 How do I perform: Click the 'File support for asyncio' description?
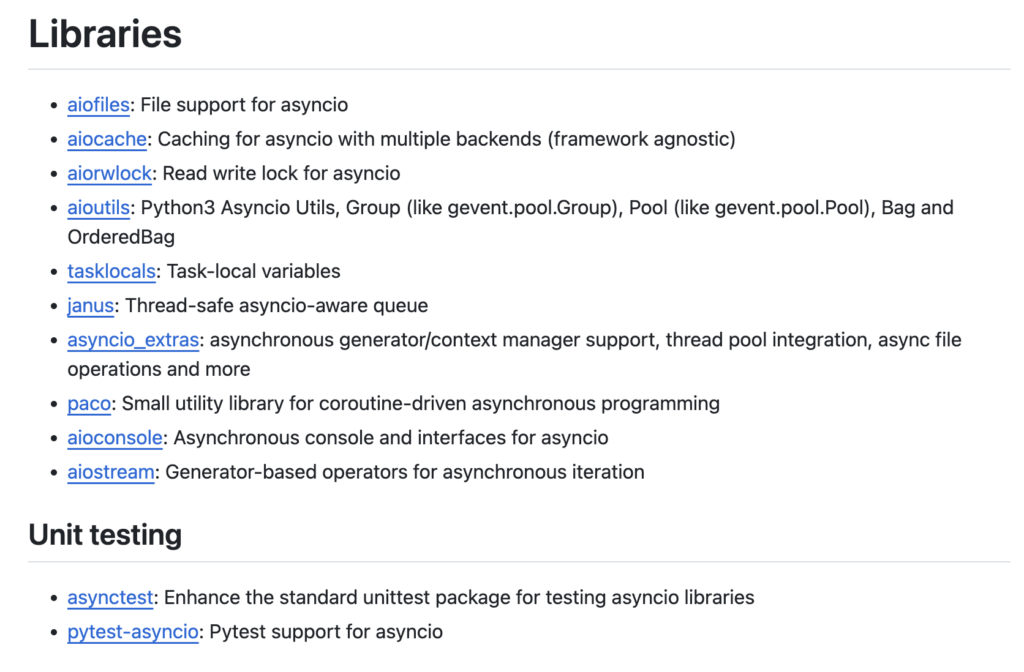coord(244,105)
